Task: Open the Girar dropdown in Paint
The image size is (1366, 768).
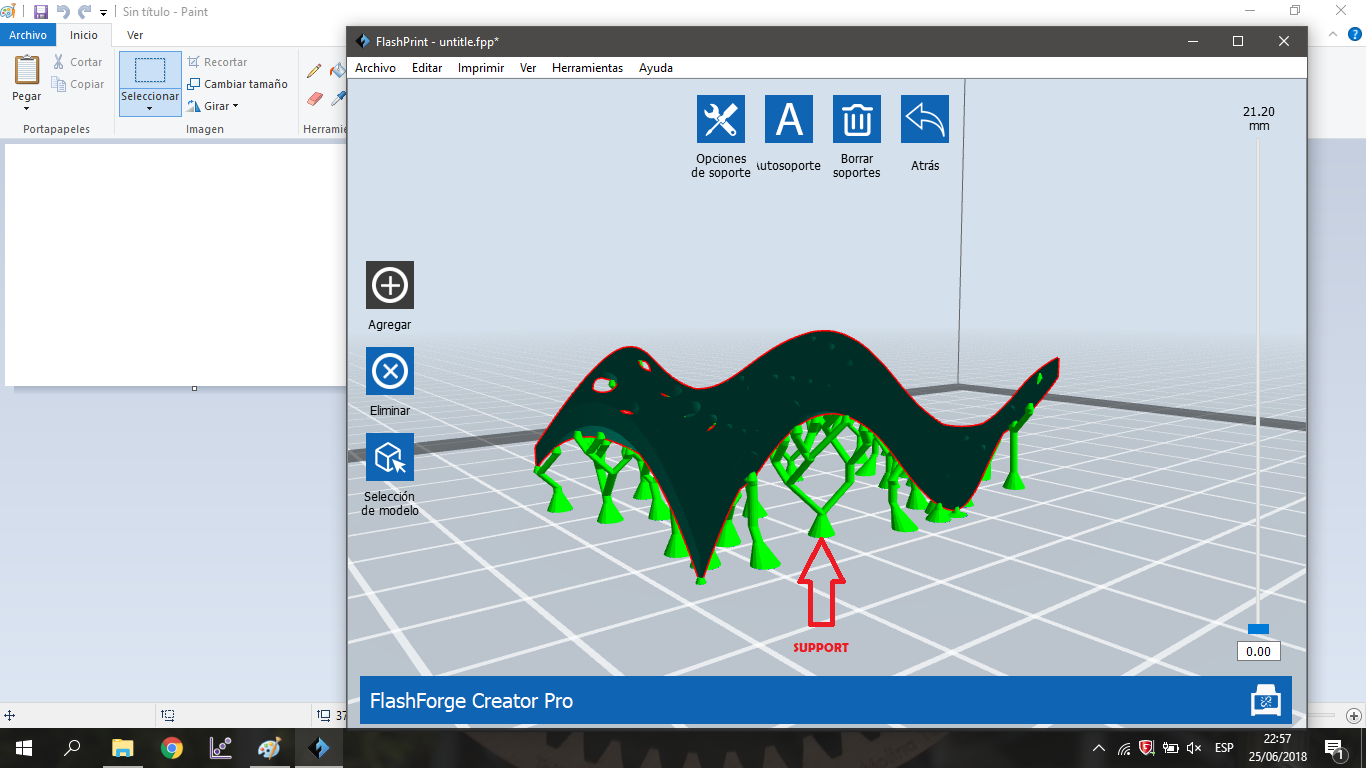Action: tap(213, 106)
